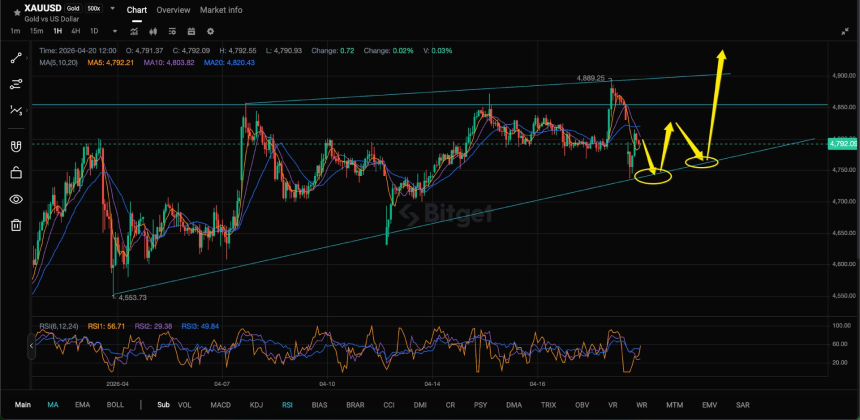860x420 pixels.
Task: Select the 1D timeframe
Action: coord(94,31)
